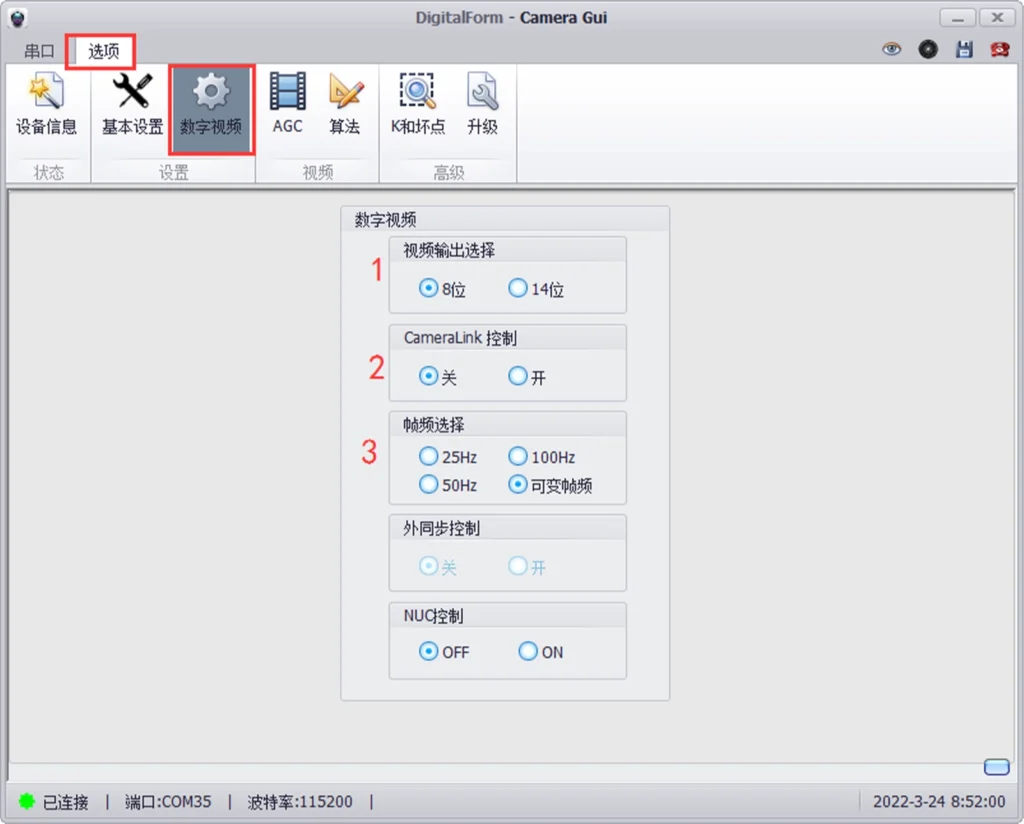Select the 100Hz frame rate
Viewport: 1024px width, 824px height.
[x=518, y=456]
